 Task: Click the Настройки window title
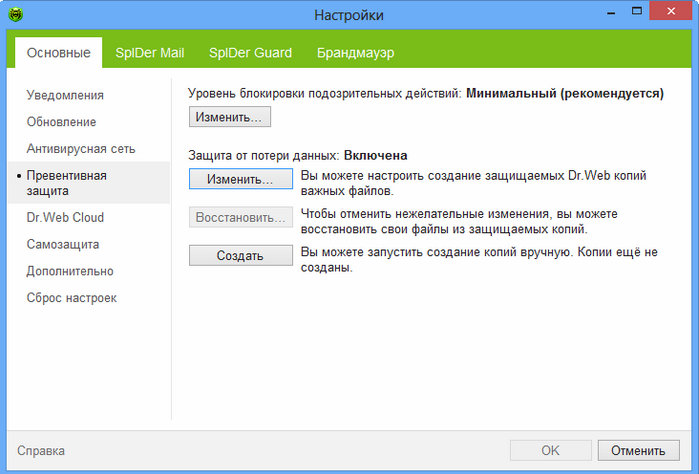click(x=349, y=15)
